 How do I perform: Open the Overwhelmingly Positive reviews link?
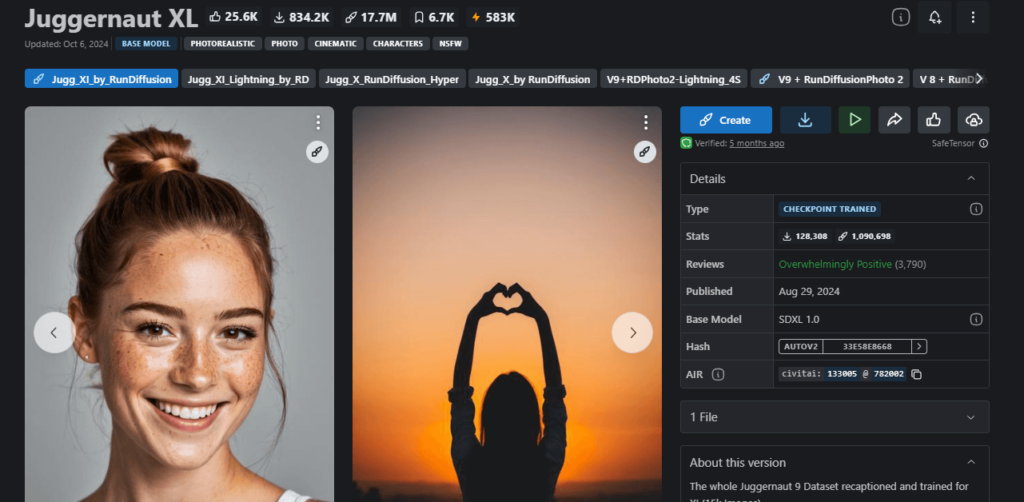tap(833, 264)
